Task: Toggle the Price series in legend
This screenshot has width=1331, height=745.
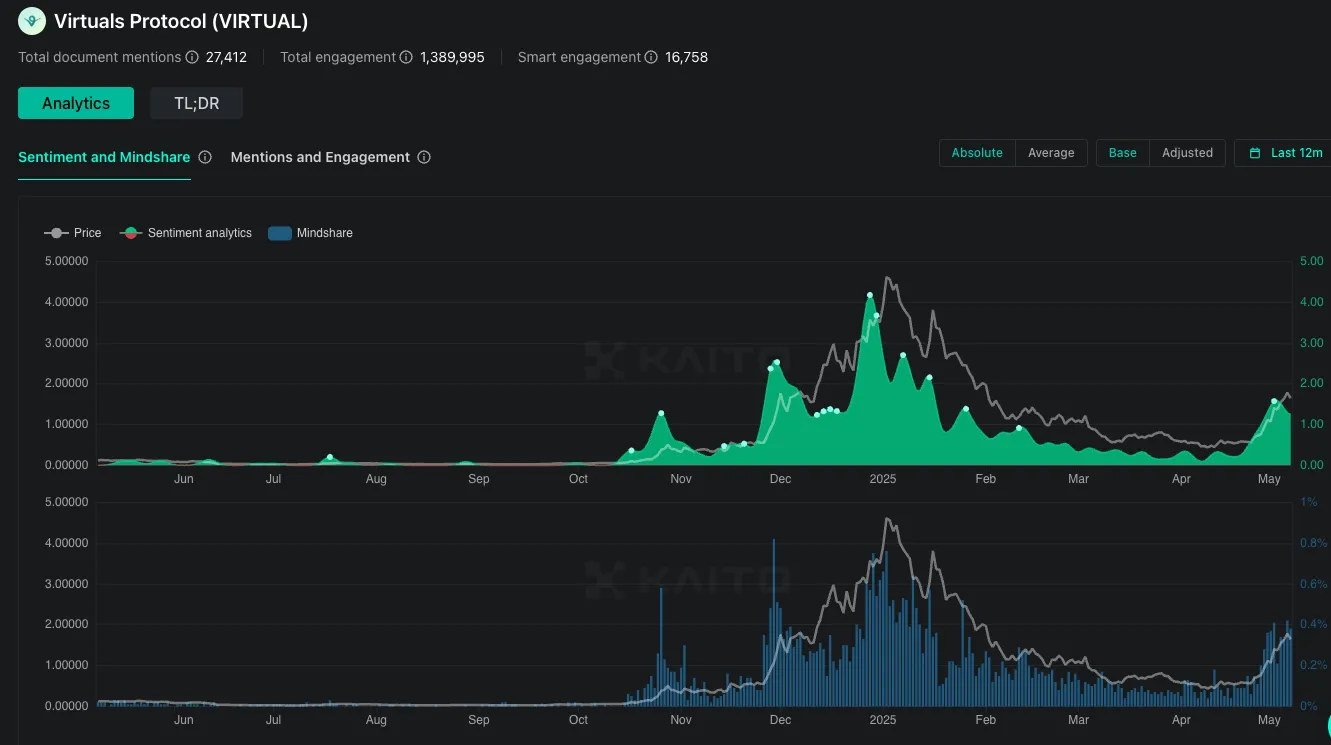Action: pyautogui.click(x=73, y=233)
